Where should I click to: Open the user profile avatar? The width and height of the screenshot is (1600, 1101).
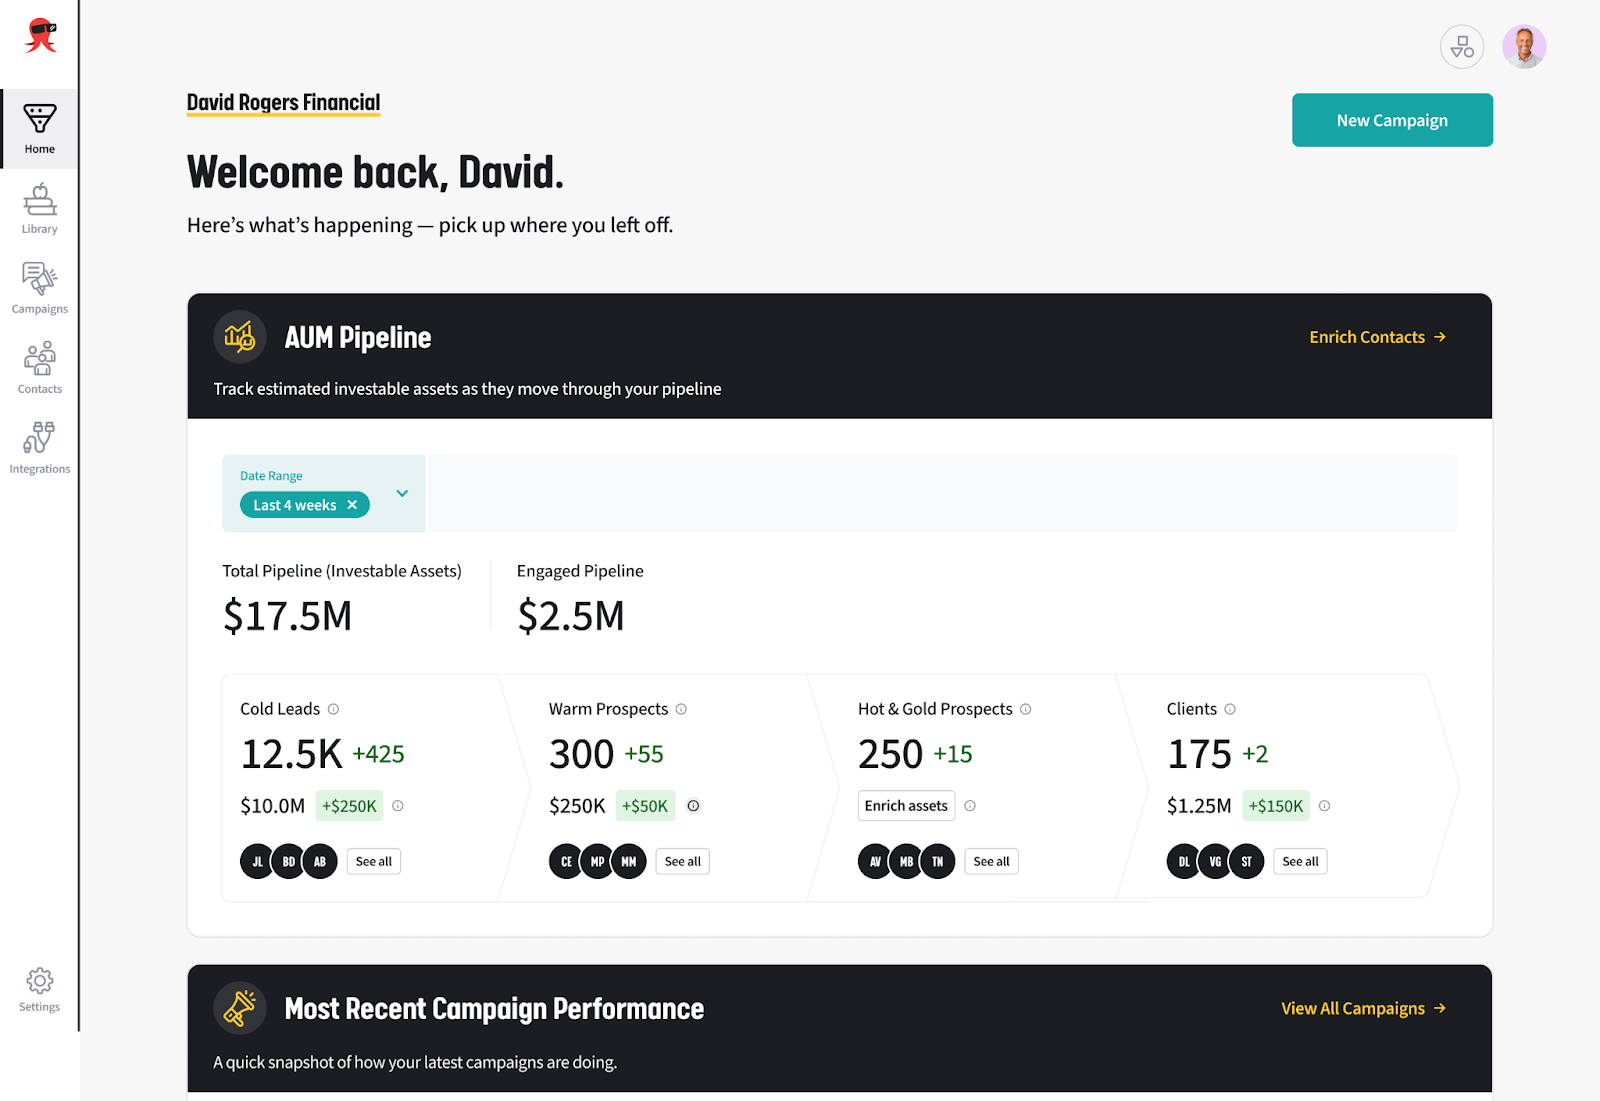1523,47
